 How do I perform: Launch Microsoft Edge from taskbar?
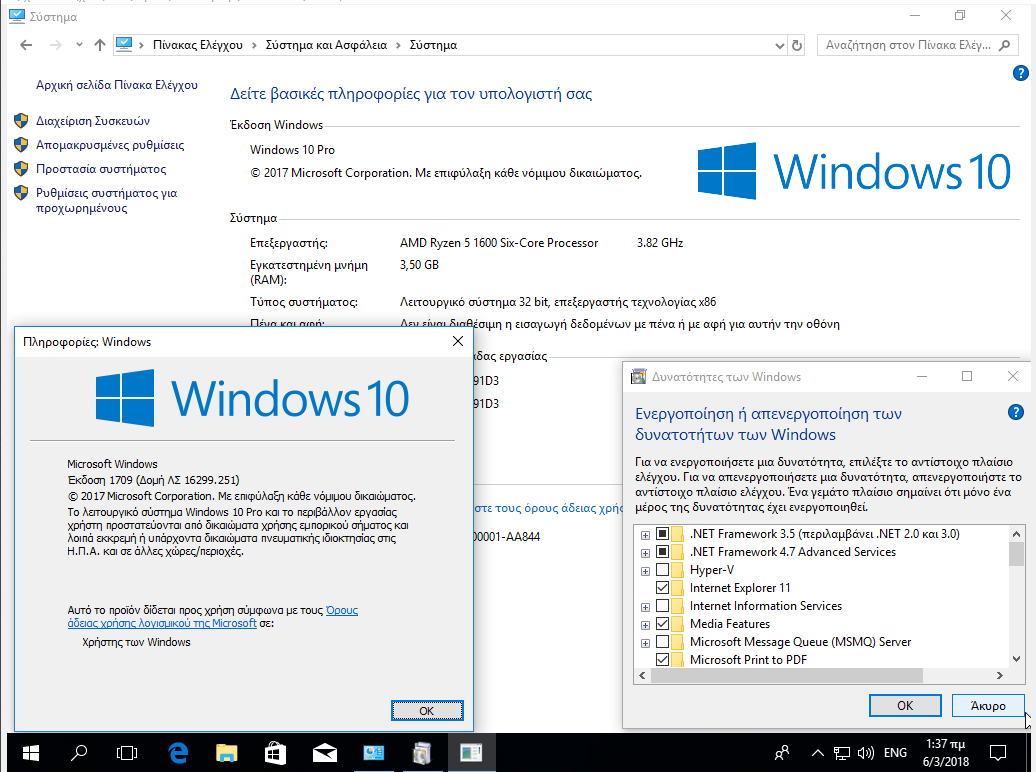pyautogui.click(x=178, y=753)
